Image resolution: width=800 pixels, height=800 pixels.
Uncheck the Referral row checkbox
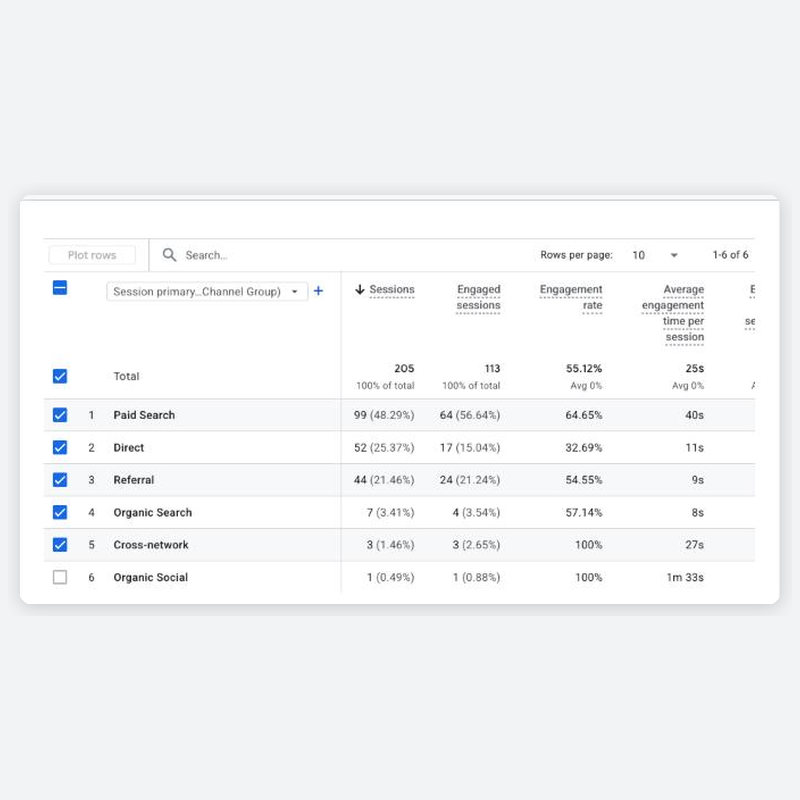[x=60, y=480]
